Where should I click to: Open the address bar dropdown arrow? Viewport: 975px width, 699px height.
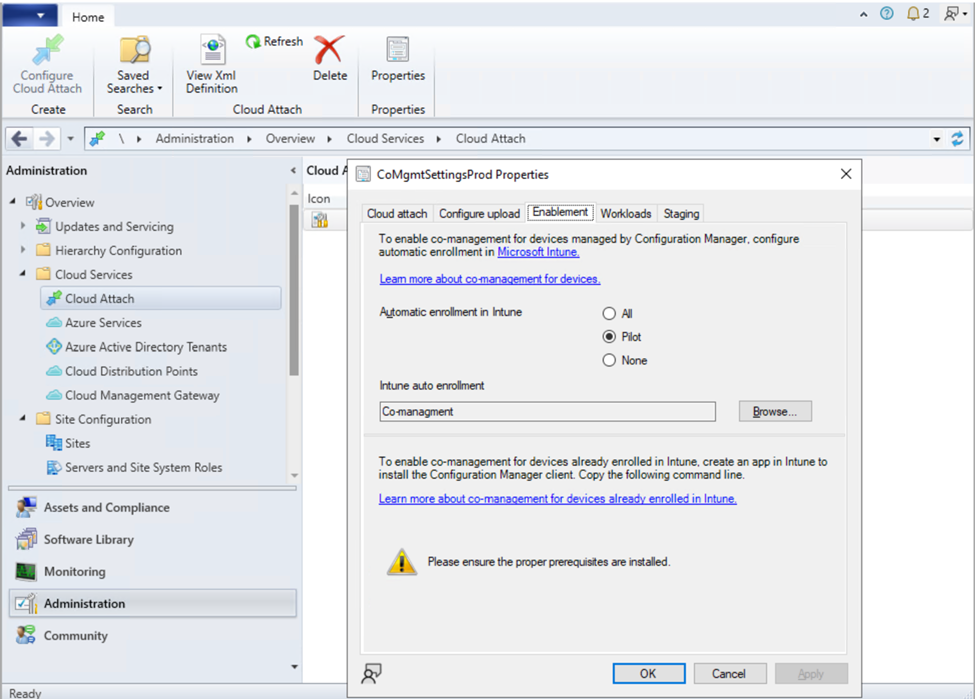pos(936,139)
